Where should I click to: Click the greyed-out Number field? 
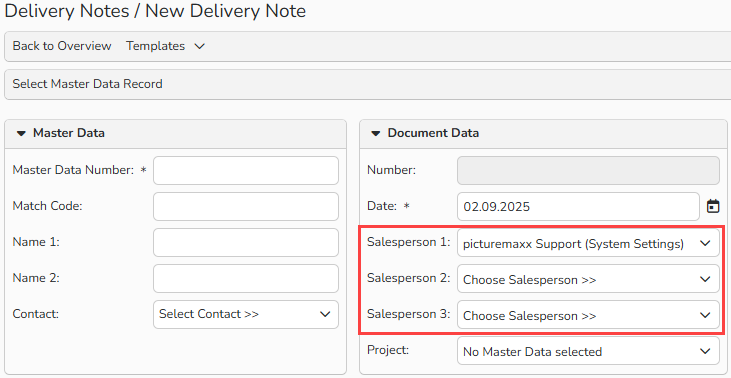[x=588, y=171]
